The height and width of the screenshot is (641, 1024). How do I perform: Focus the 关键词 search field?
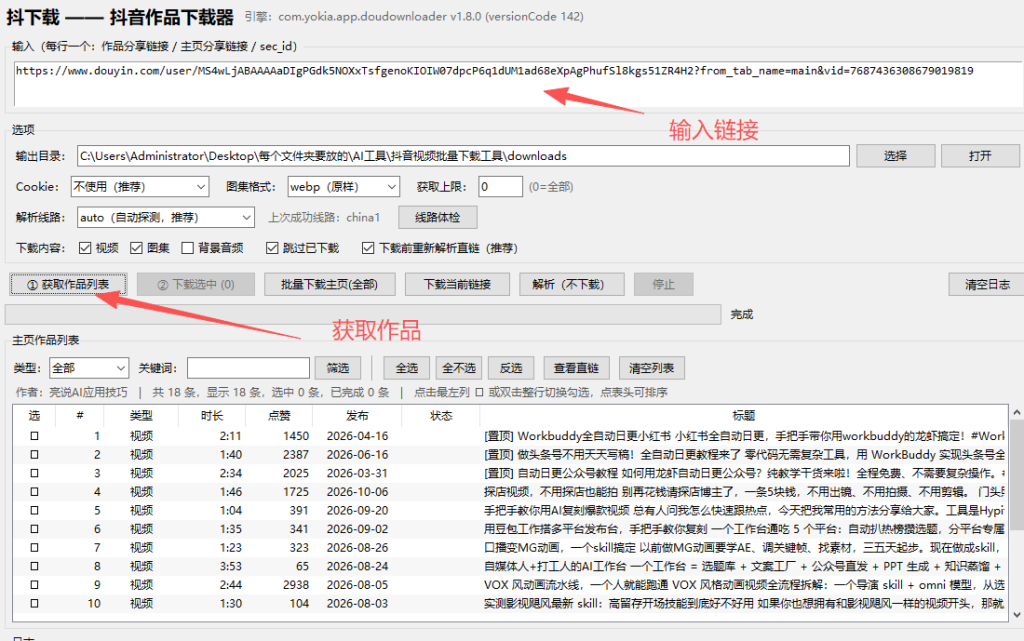click(x=248, y=368)
